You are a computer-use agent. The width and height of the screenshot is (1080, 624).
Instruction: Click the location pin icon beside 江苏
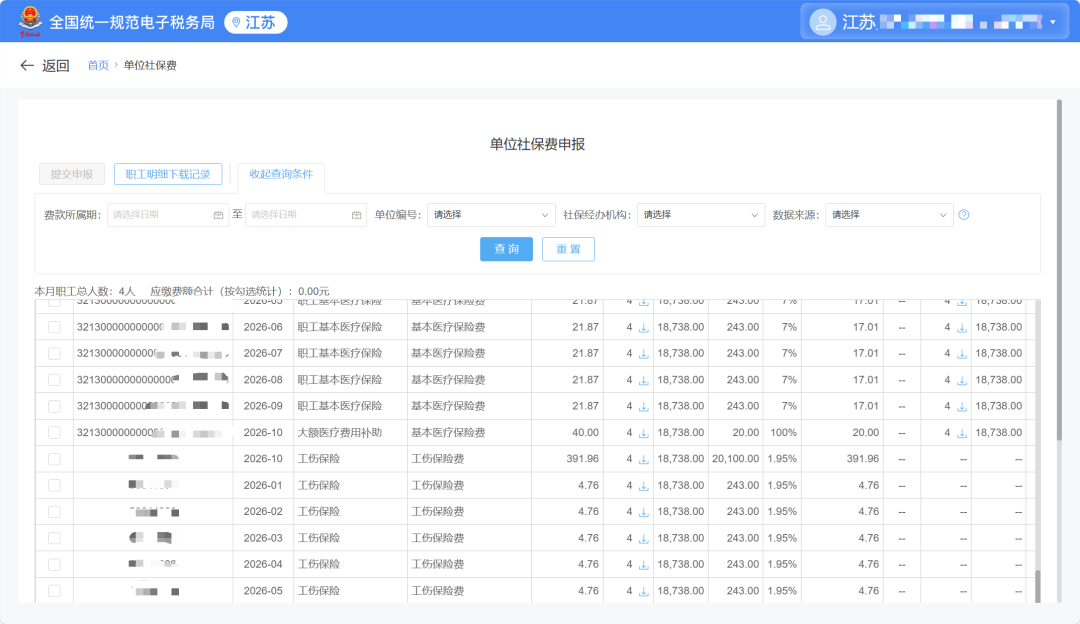click(x=236, y=23)
